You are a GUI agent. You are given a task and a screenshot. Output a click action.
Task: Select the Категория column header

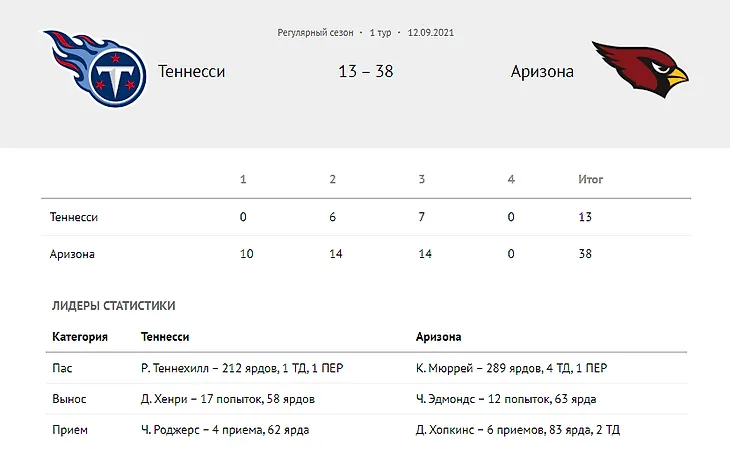pos(80,337)
